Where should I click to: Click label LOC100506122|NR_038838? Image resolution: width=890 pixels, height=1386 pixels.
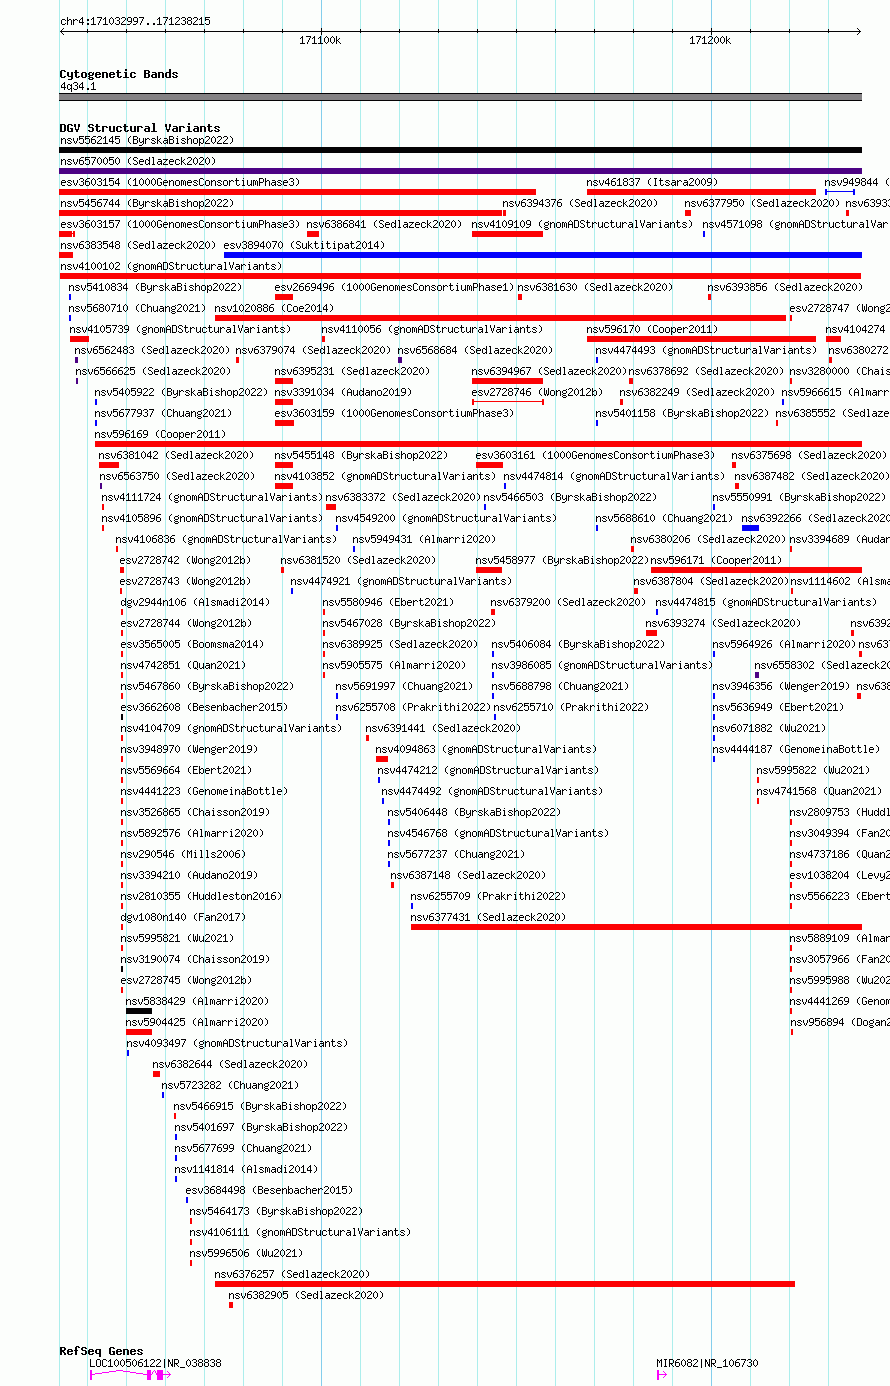point(156,1363)
